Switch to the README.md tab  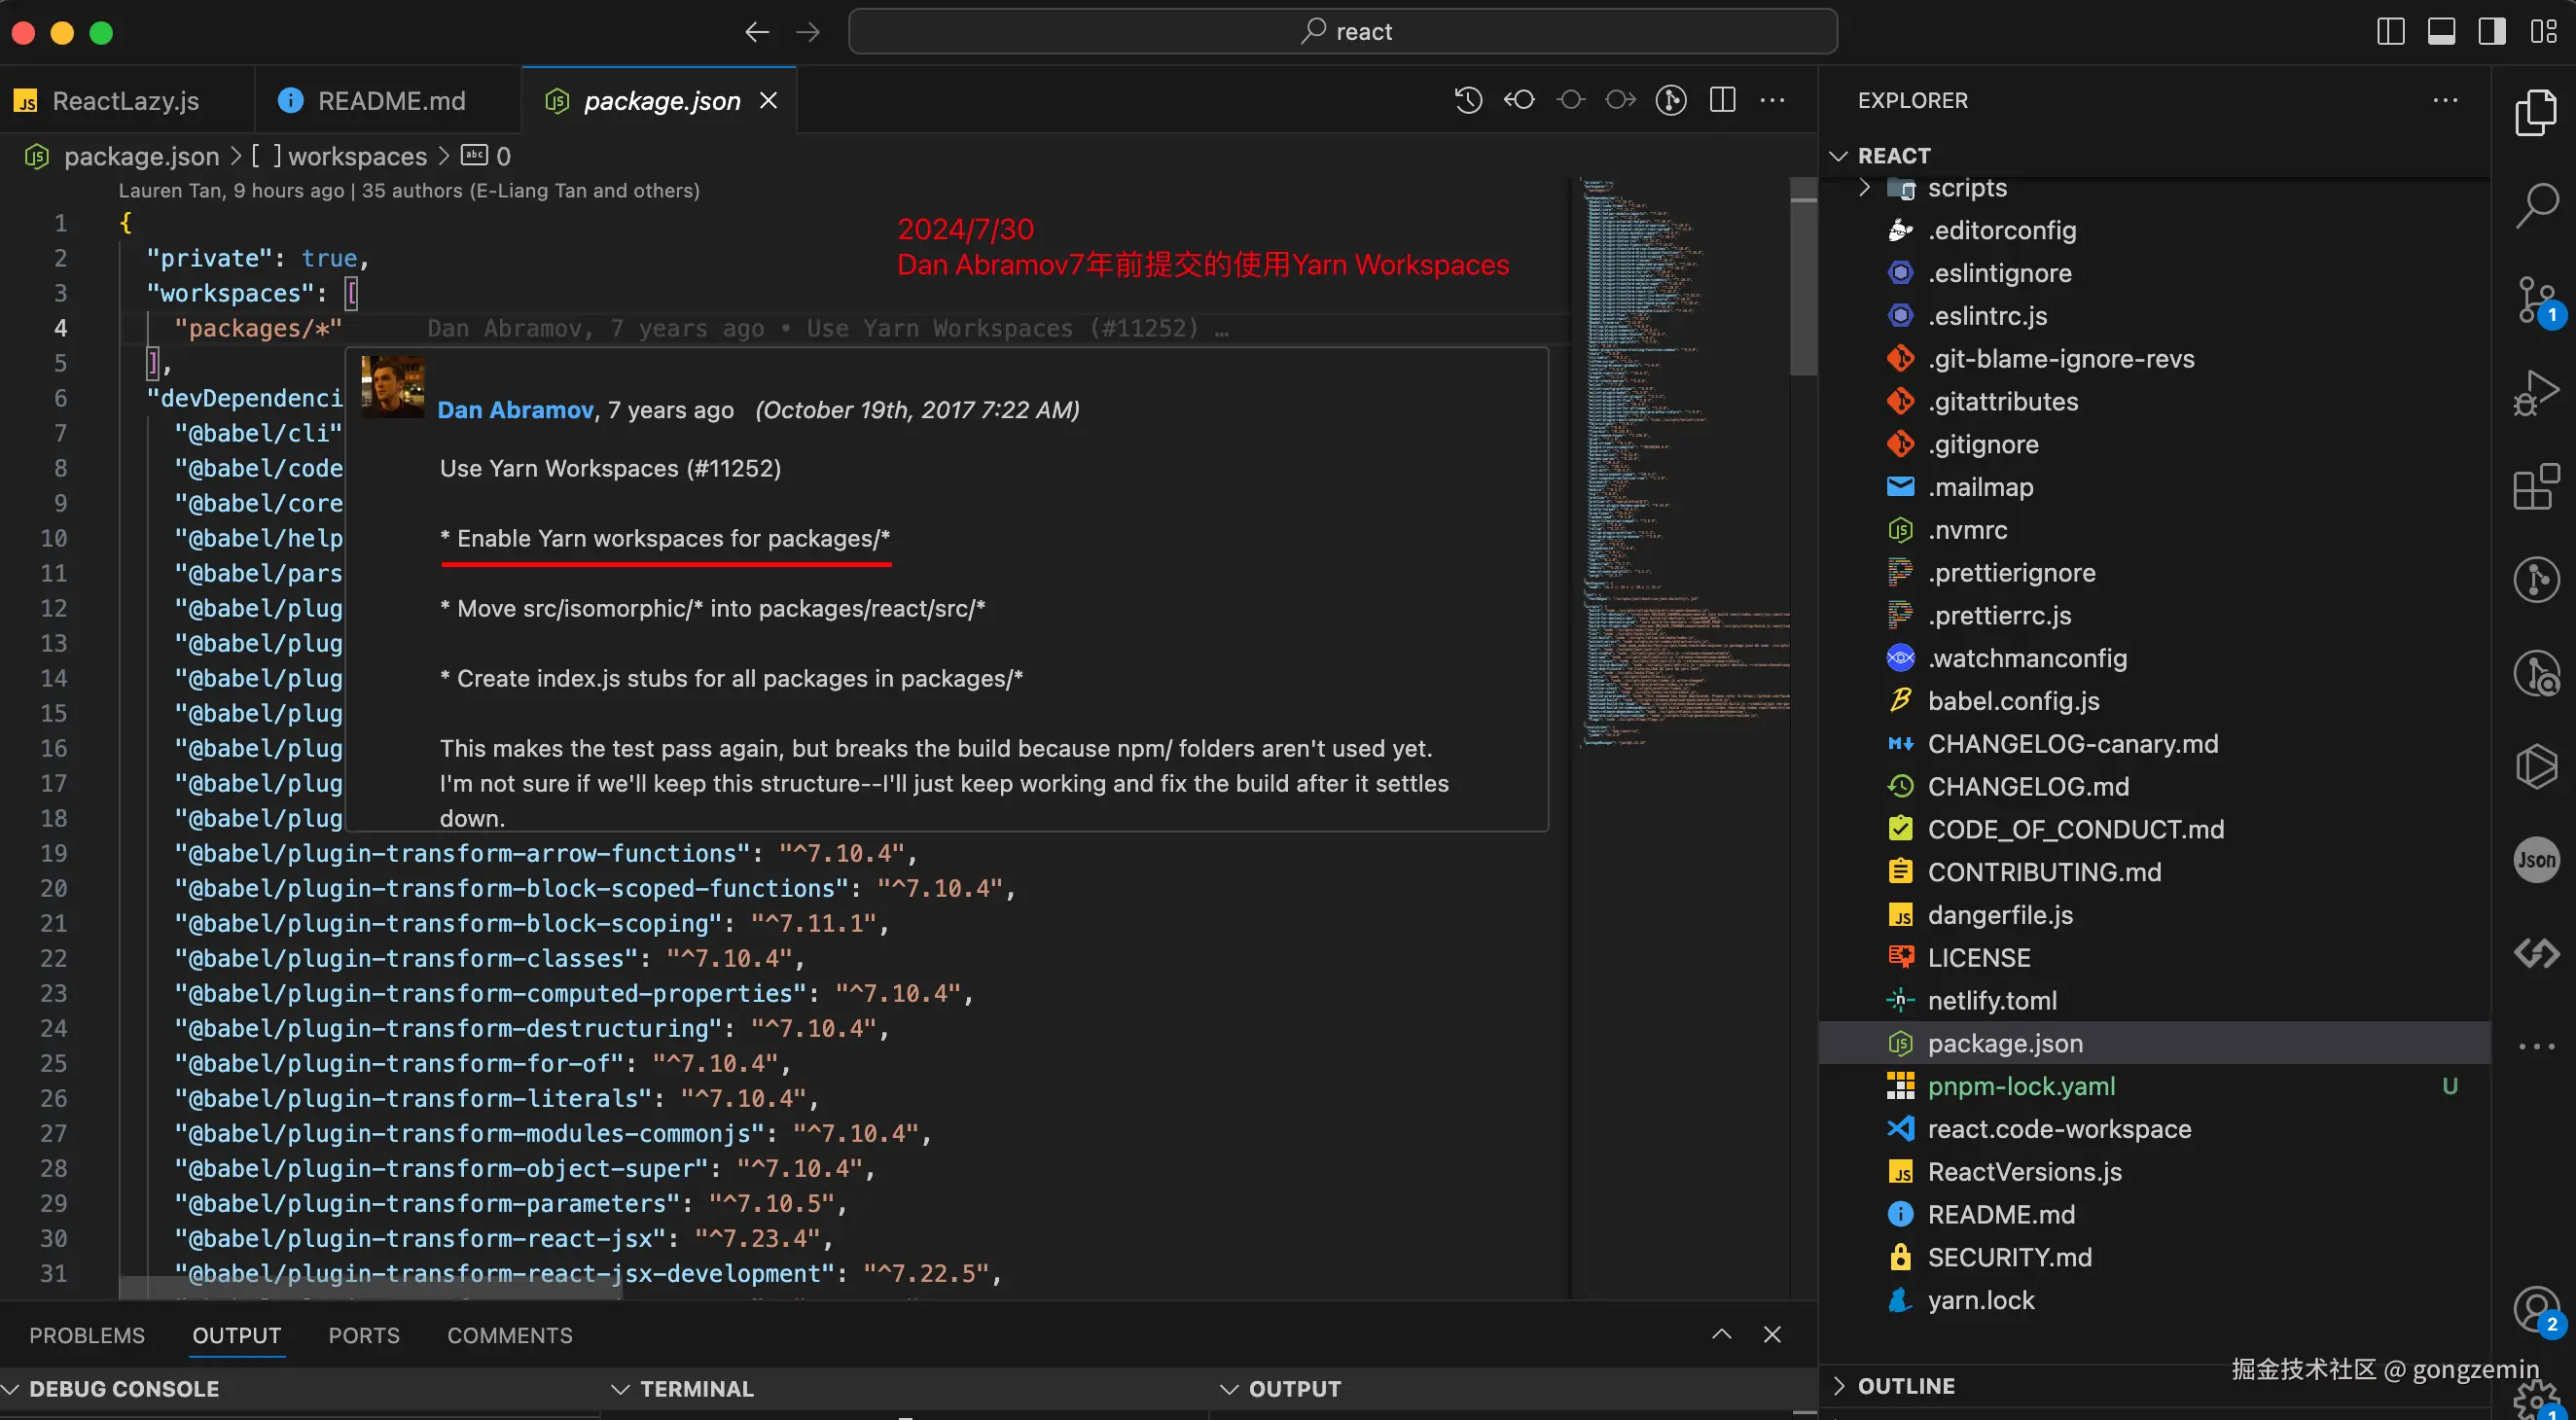tap(390, 101)
